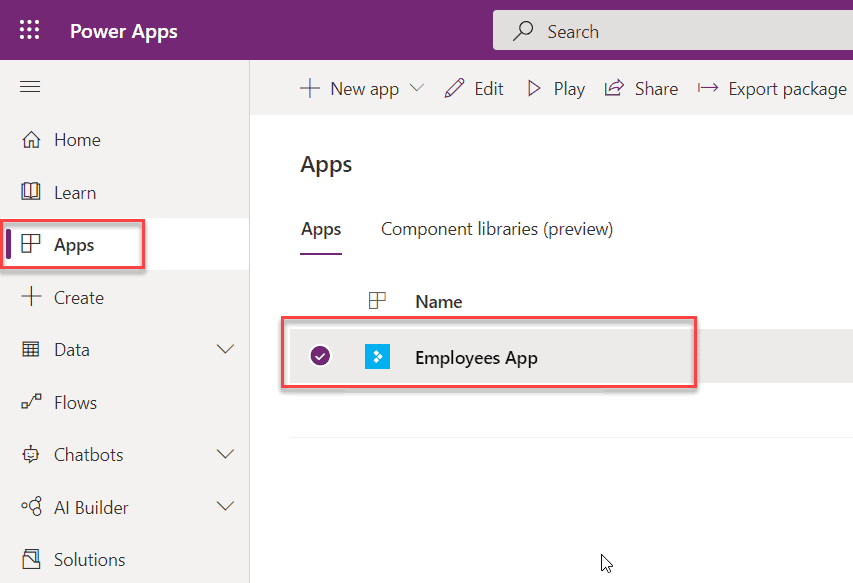The height and width of the screenshot is (583, 853).
Task: Click the Apps grid icon in sidebar
Action: click(31, 244)
